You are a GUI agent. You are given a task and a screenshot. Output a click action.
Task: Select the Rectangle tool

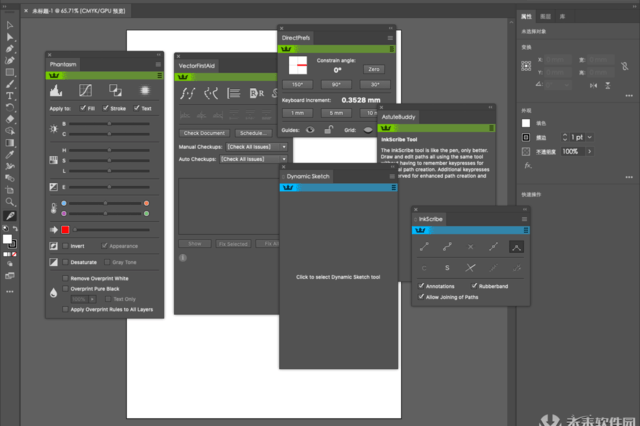pyautogui.click(x=10, y=72)
